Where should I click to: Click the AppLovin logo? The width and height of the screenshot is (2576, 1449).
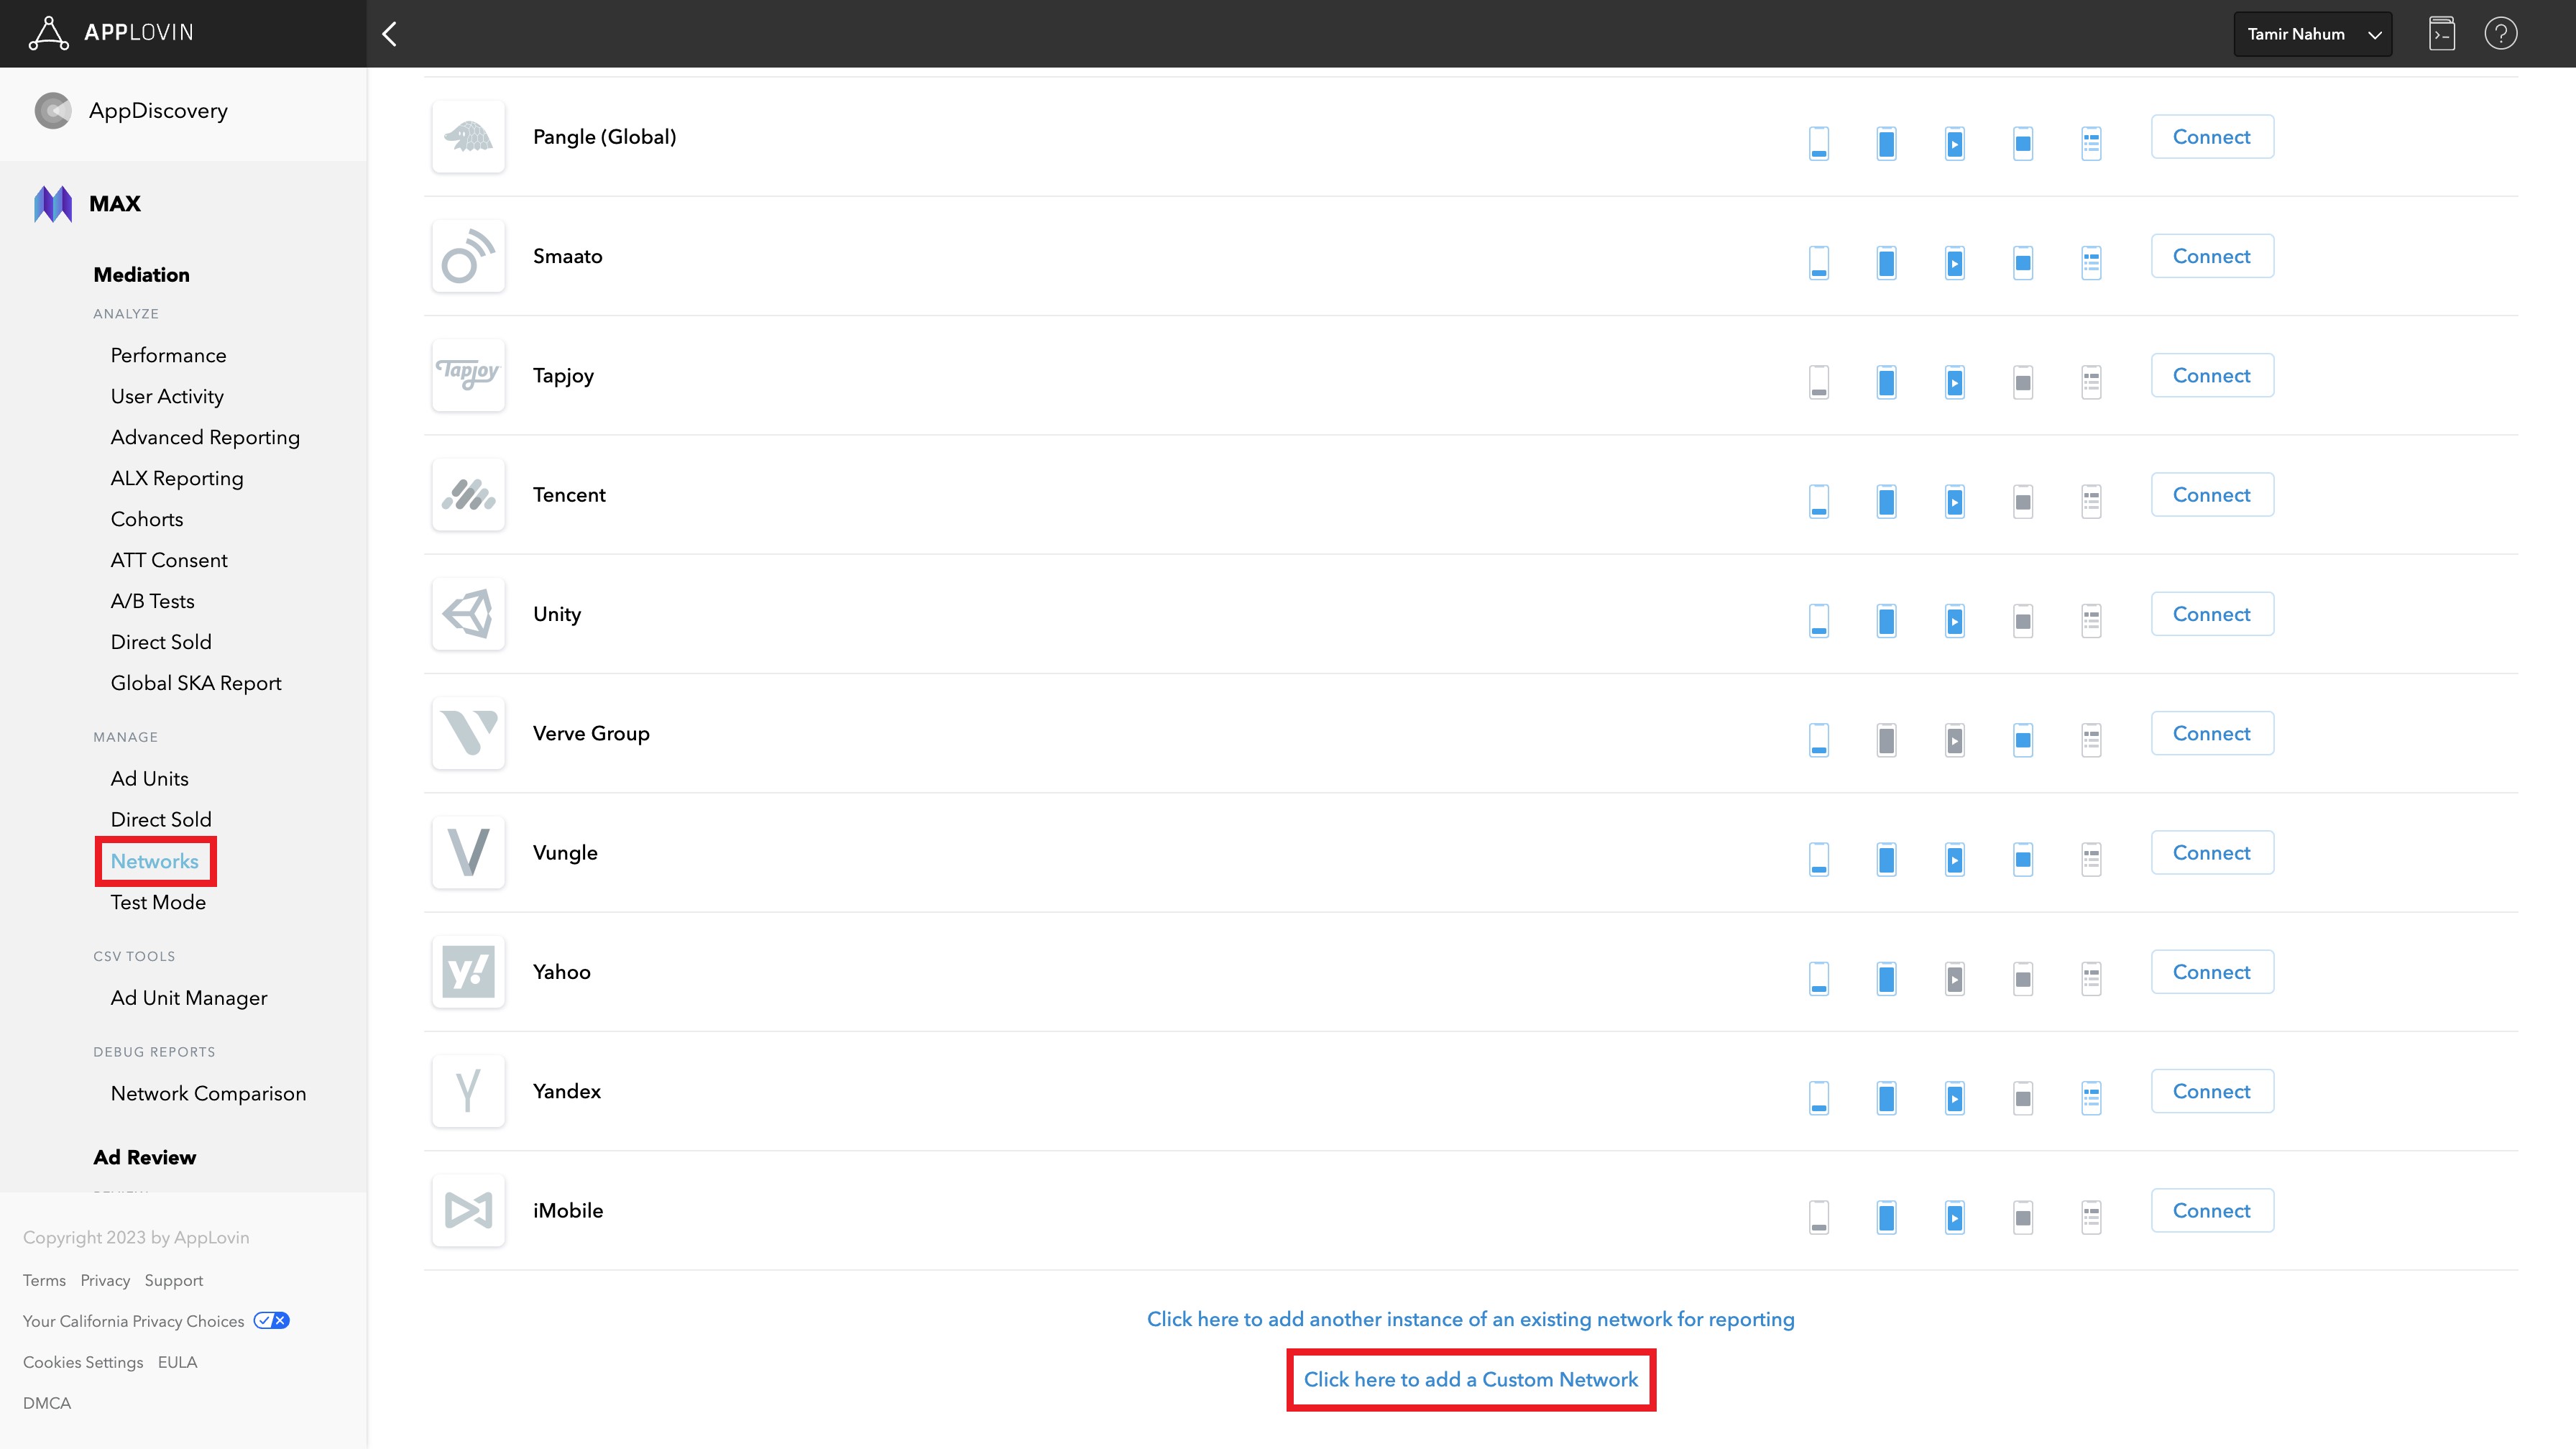tap(110, 33)
